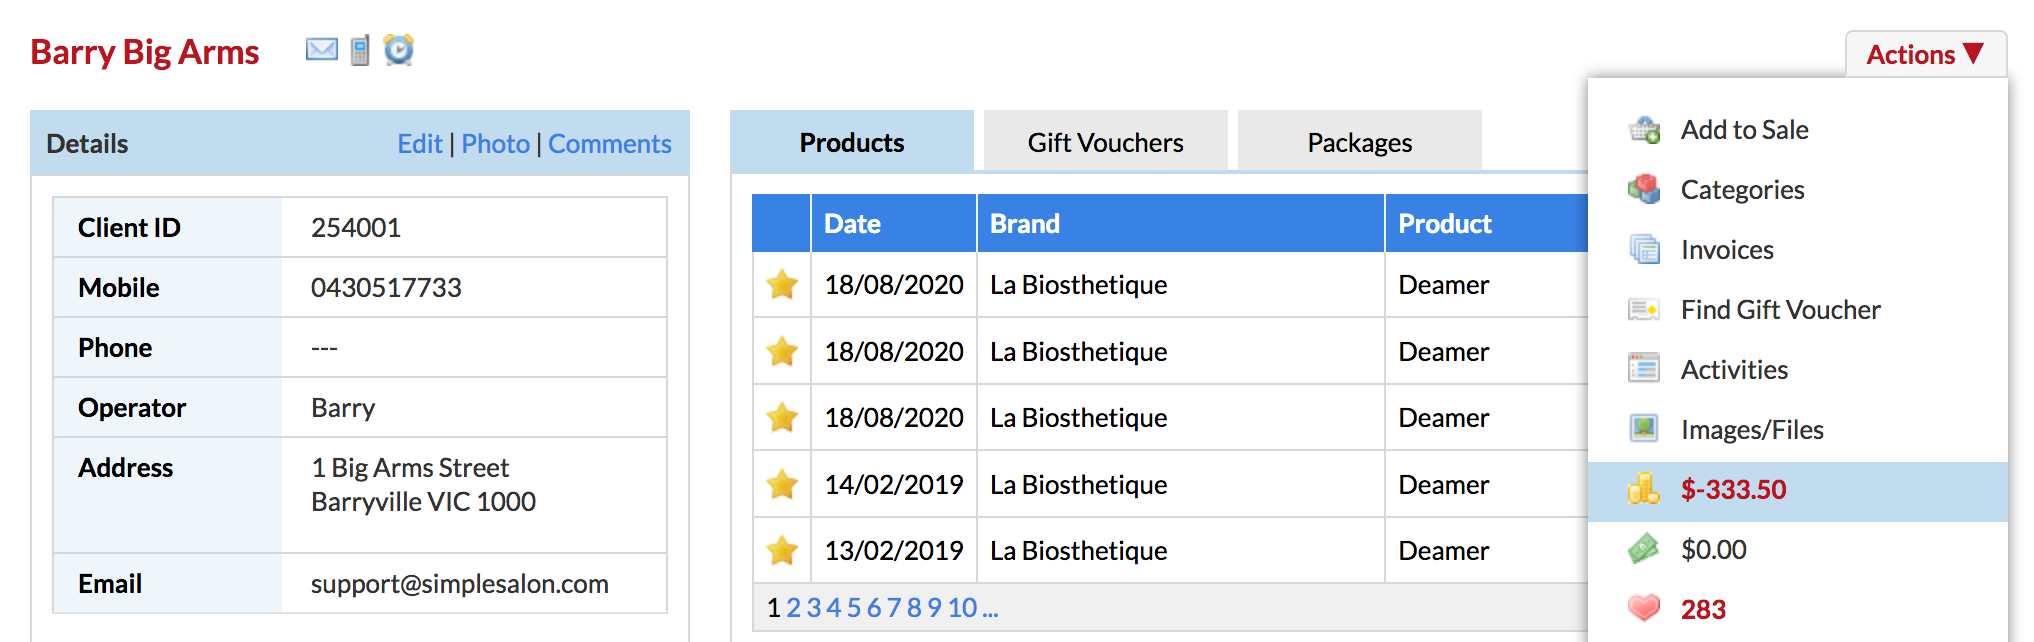
Task: Click the green money note icon
Action: click(1644, 549)
